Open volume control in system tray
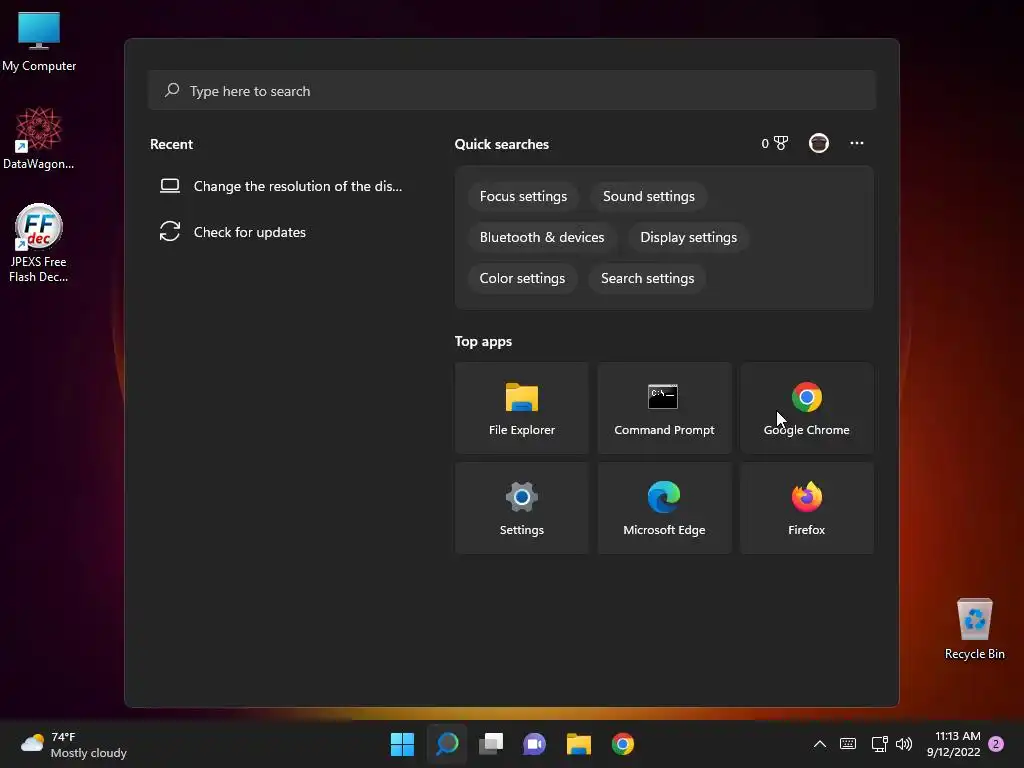1024x768 pixels. [x=904, y=744]
